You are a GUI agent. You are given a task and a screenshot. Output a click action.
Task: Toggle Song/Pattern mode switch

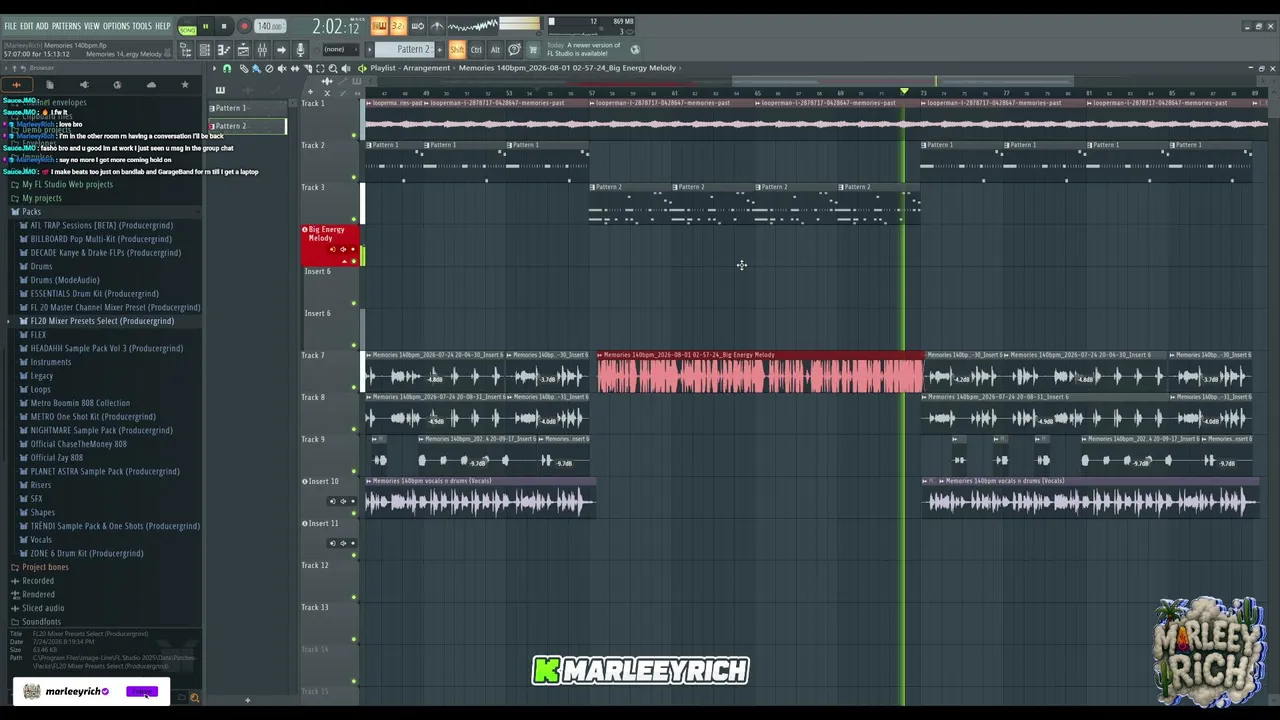pyautogui.click(x=187, y=27)
